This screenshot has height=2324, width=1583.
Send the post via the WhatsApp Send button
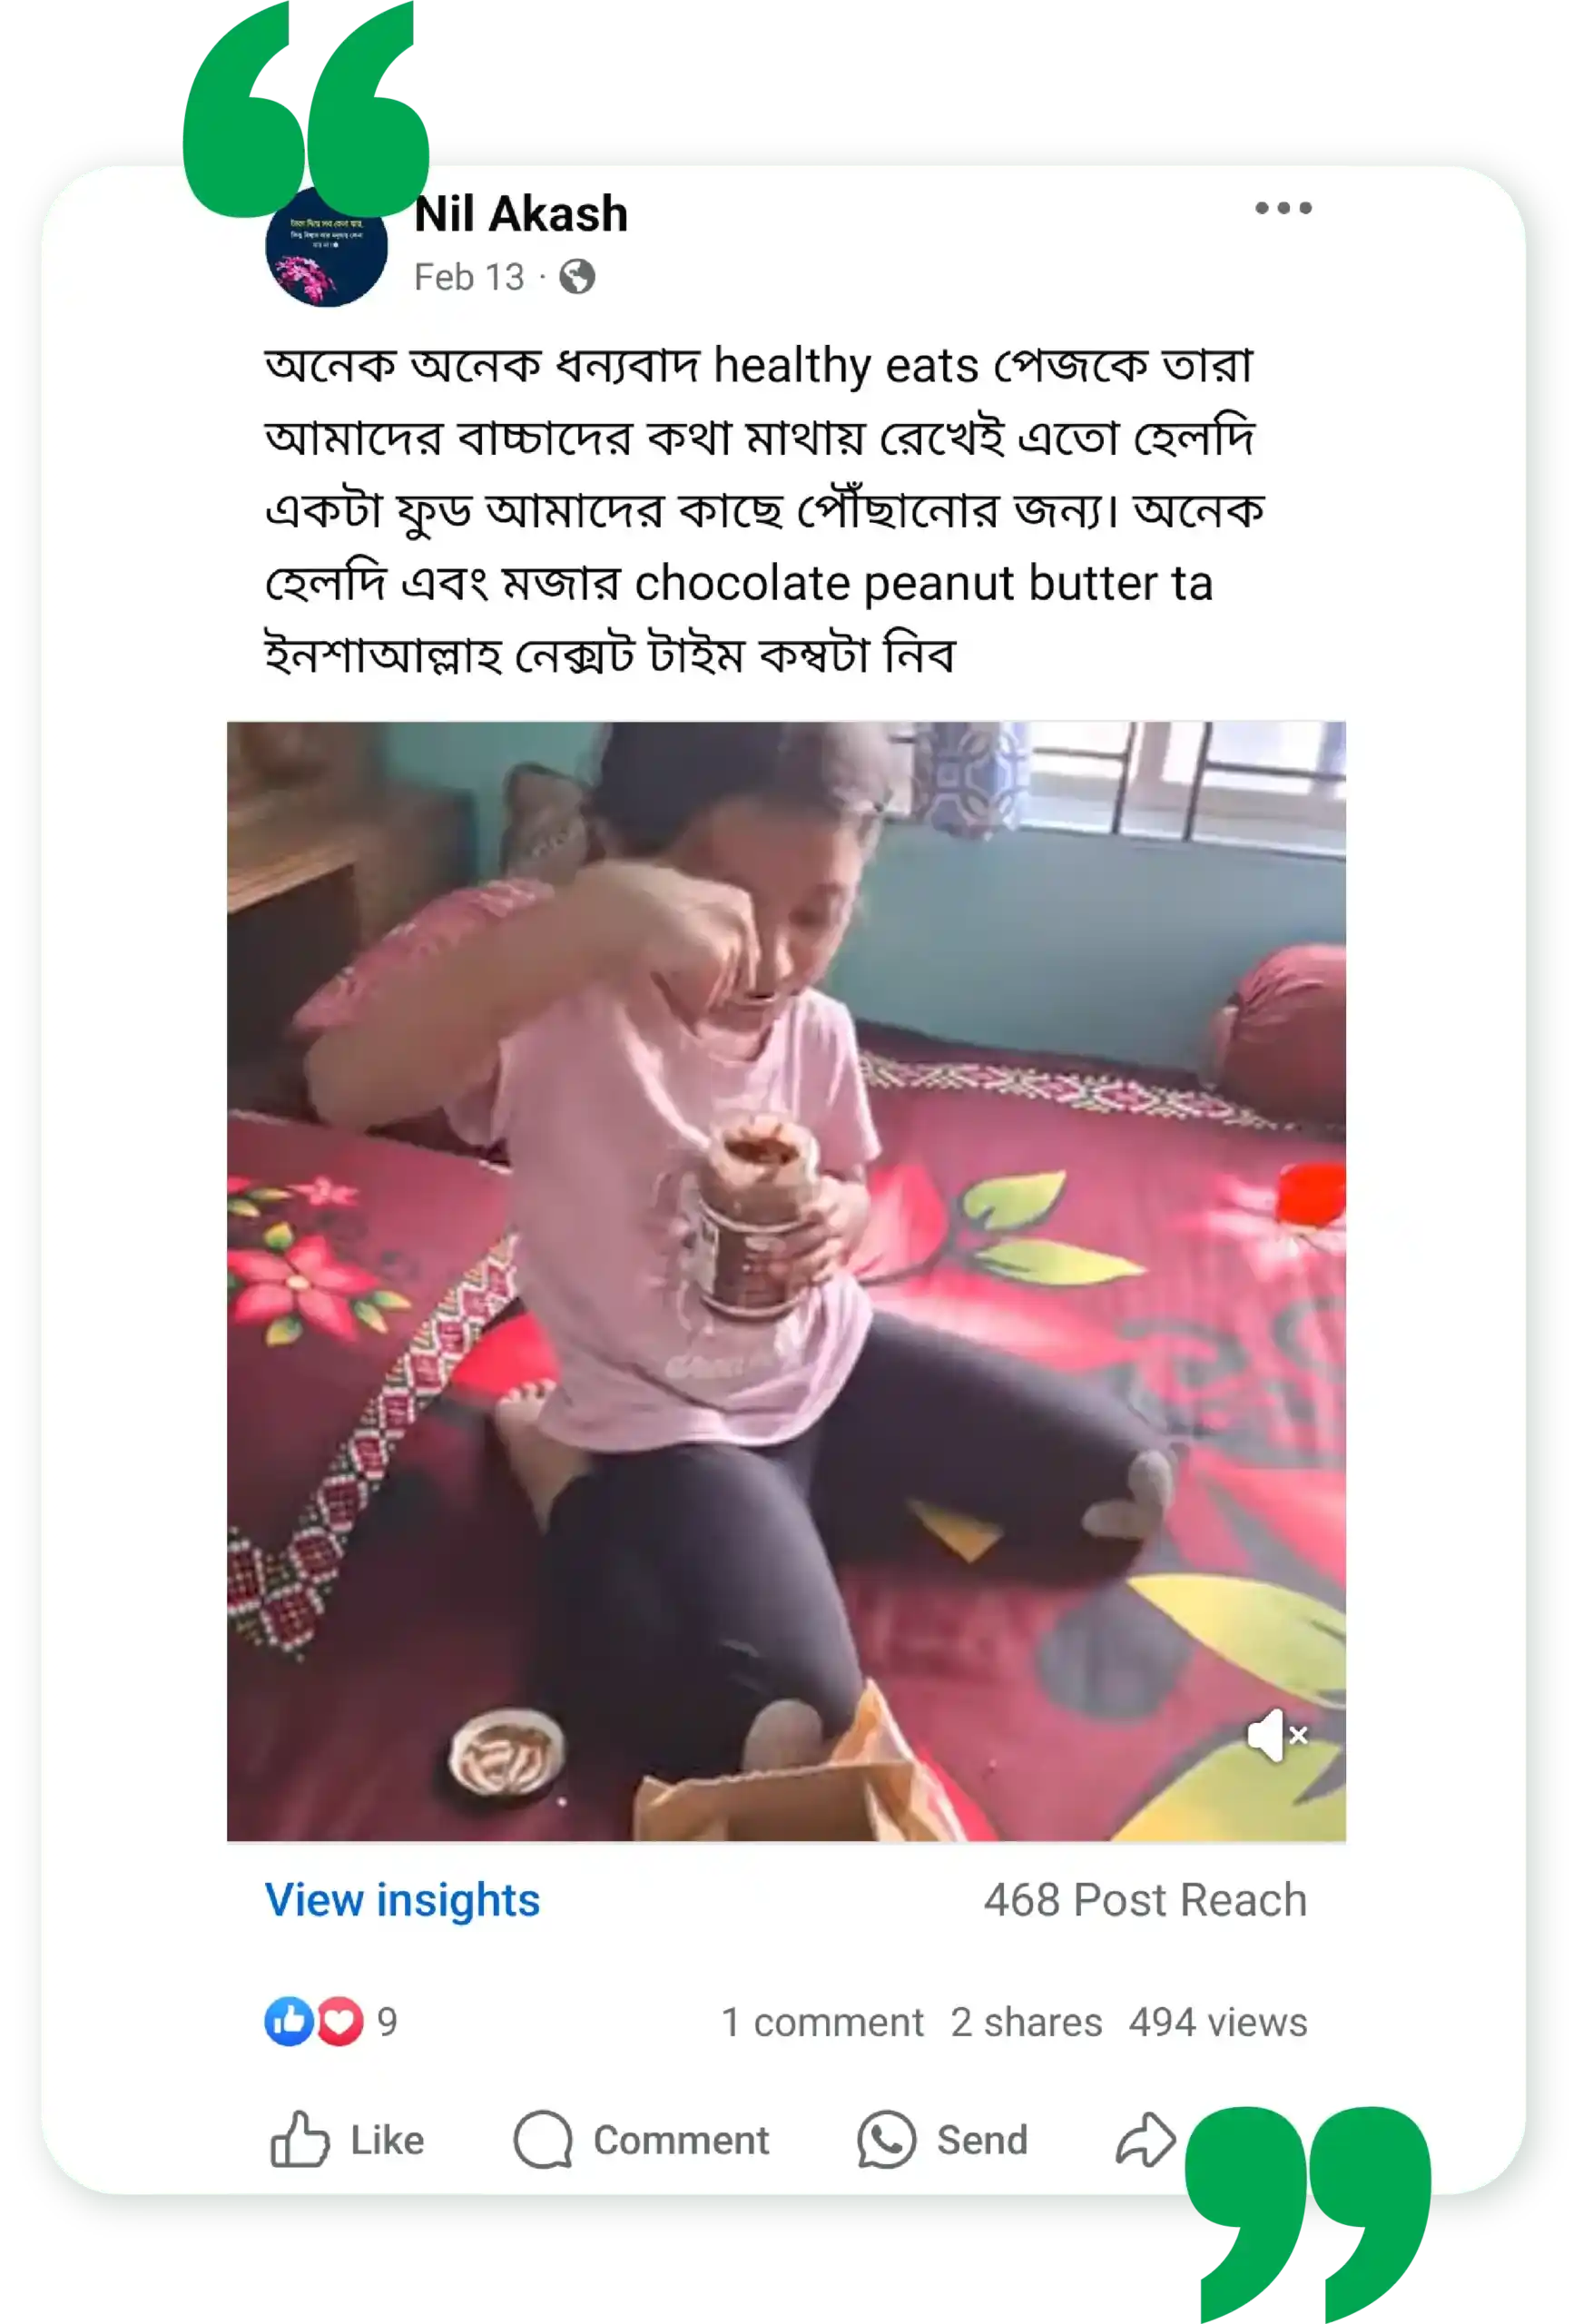(x=942, y=2140)
